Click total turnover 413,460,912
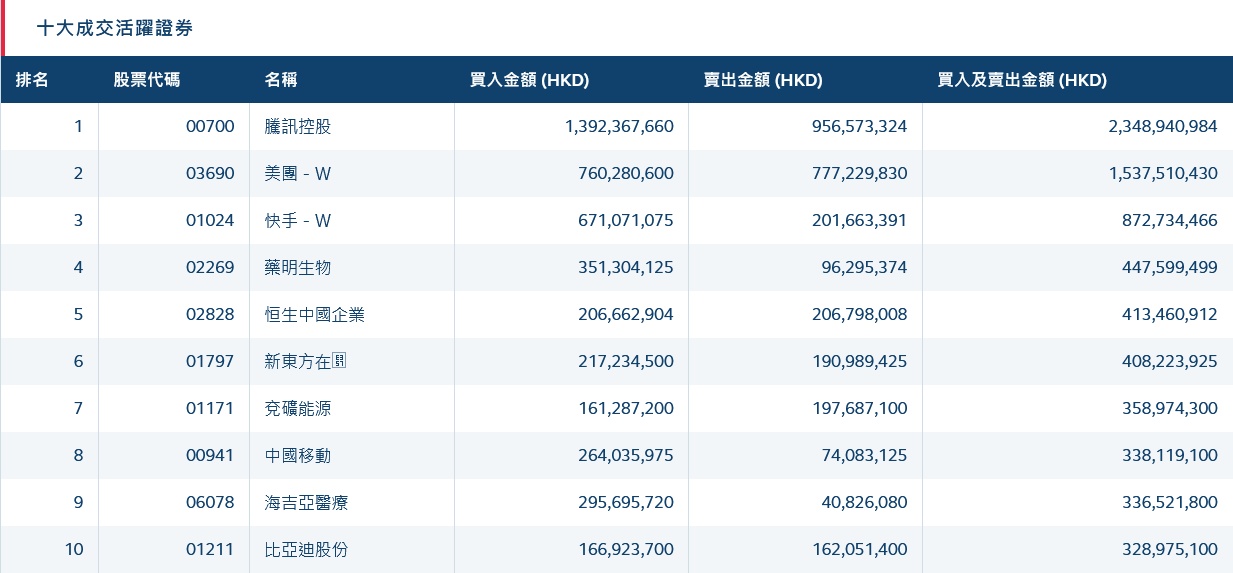This screenshot has width=1233, height=573. click(1170, 315)
